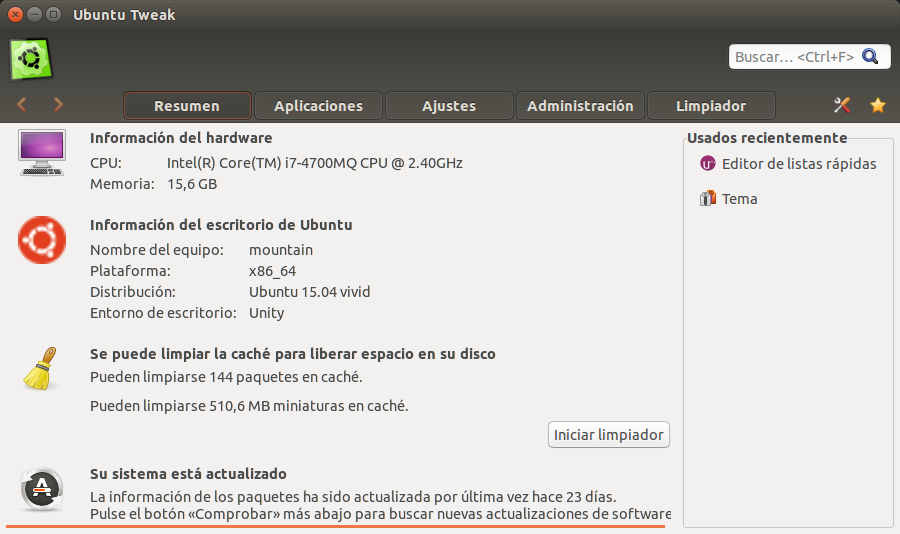Click the Tema gift box icon
This screenshot has height=534, width=900.
708,199
